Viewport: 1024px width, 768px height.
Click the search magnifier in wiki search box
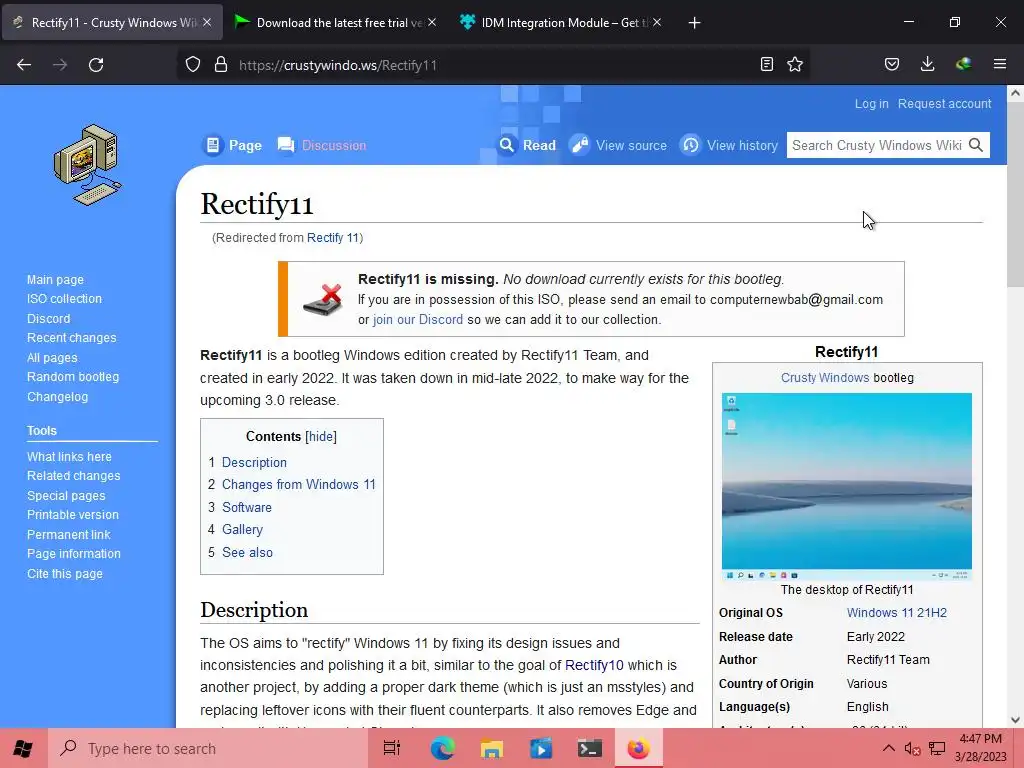(x=976, y=145)
